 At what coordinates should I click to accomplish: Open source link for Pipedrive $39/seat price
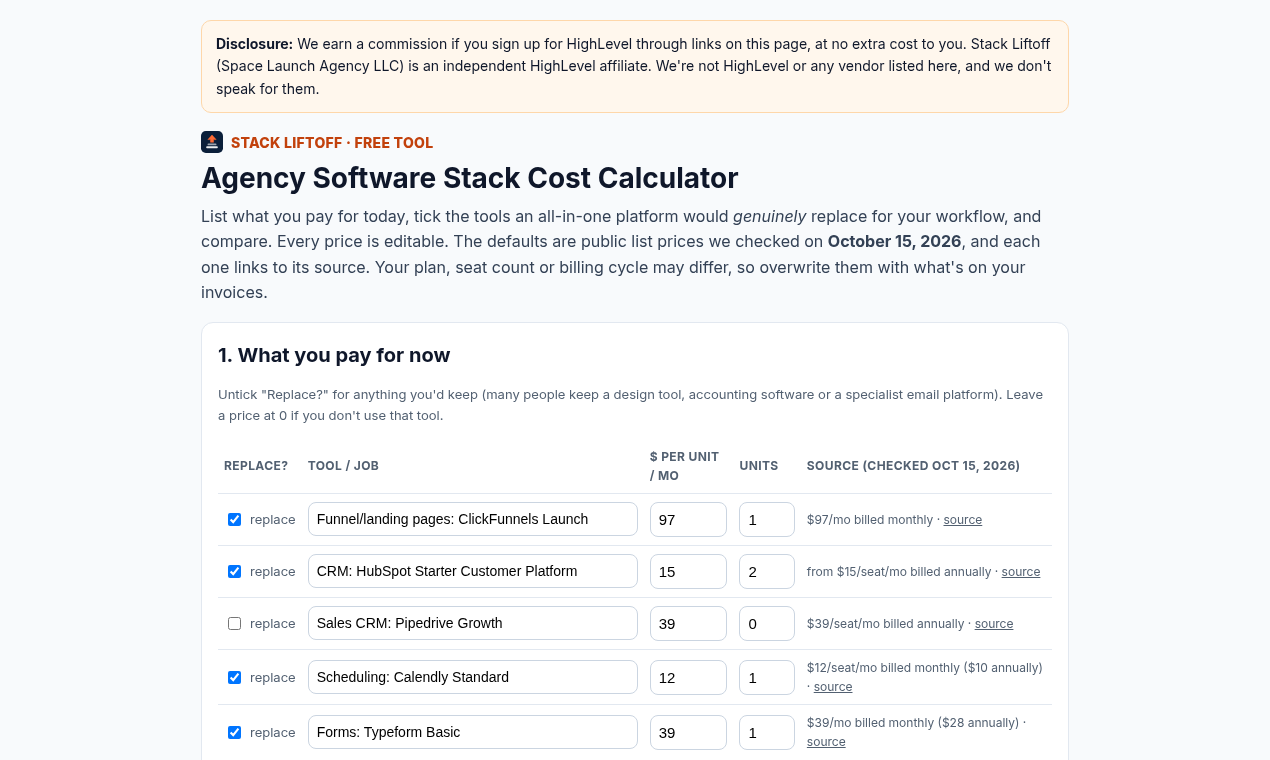click(994, 624)
